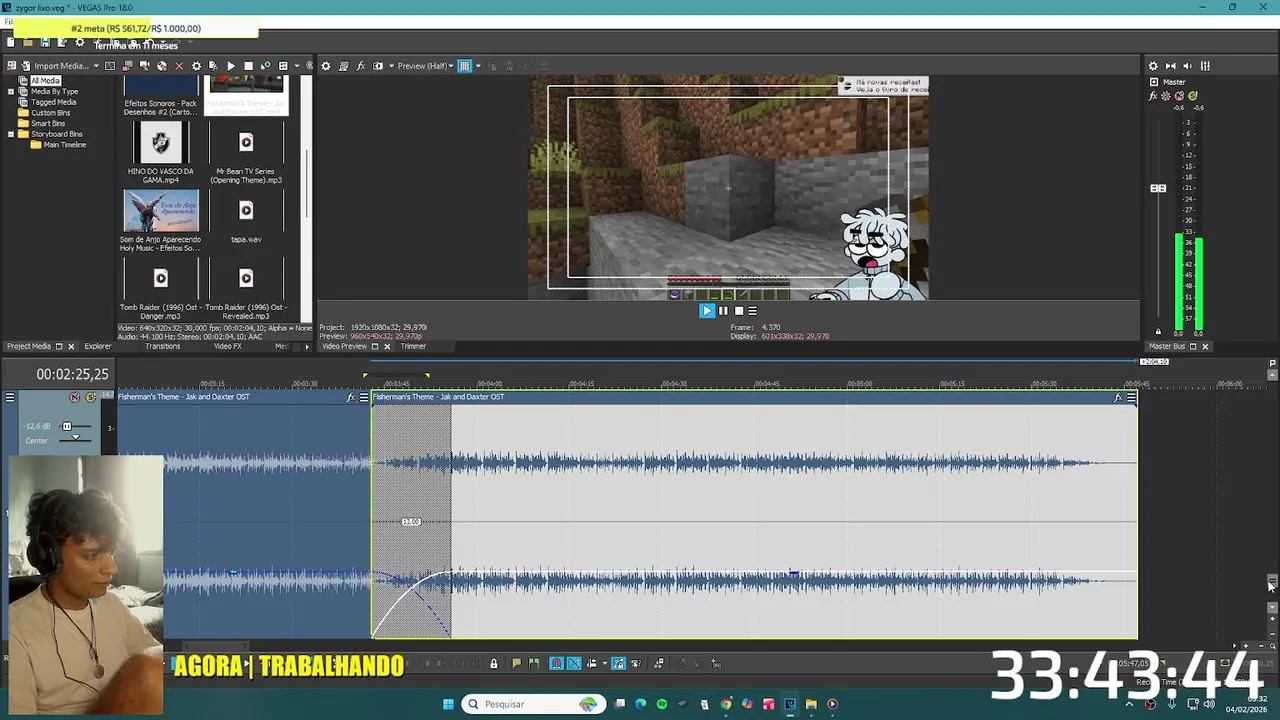Image resolution: width=1280 pixels, height=720 pixels.
Task: Select the Som de Anjo Aparecendo thumbnail
Action: click(161, 211)
